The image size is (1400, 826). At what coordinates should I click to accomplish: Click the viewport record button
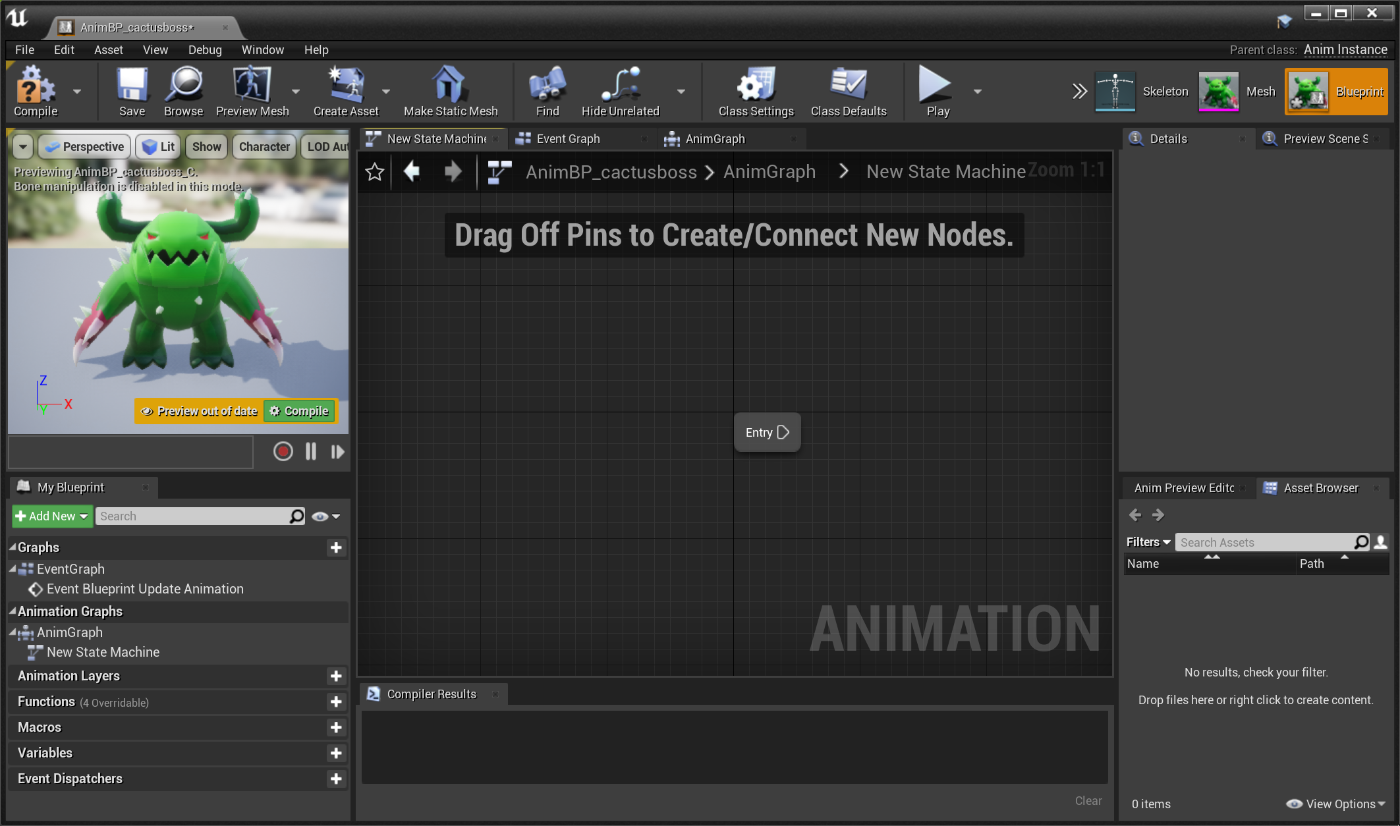click(283, 452)
